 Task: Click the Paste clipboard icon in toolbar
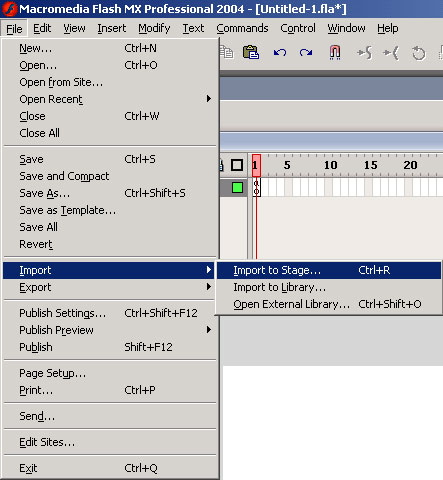[x=251, y=53]
